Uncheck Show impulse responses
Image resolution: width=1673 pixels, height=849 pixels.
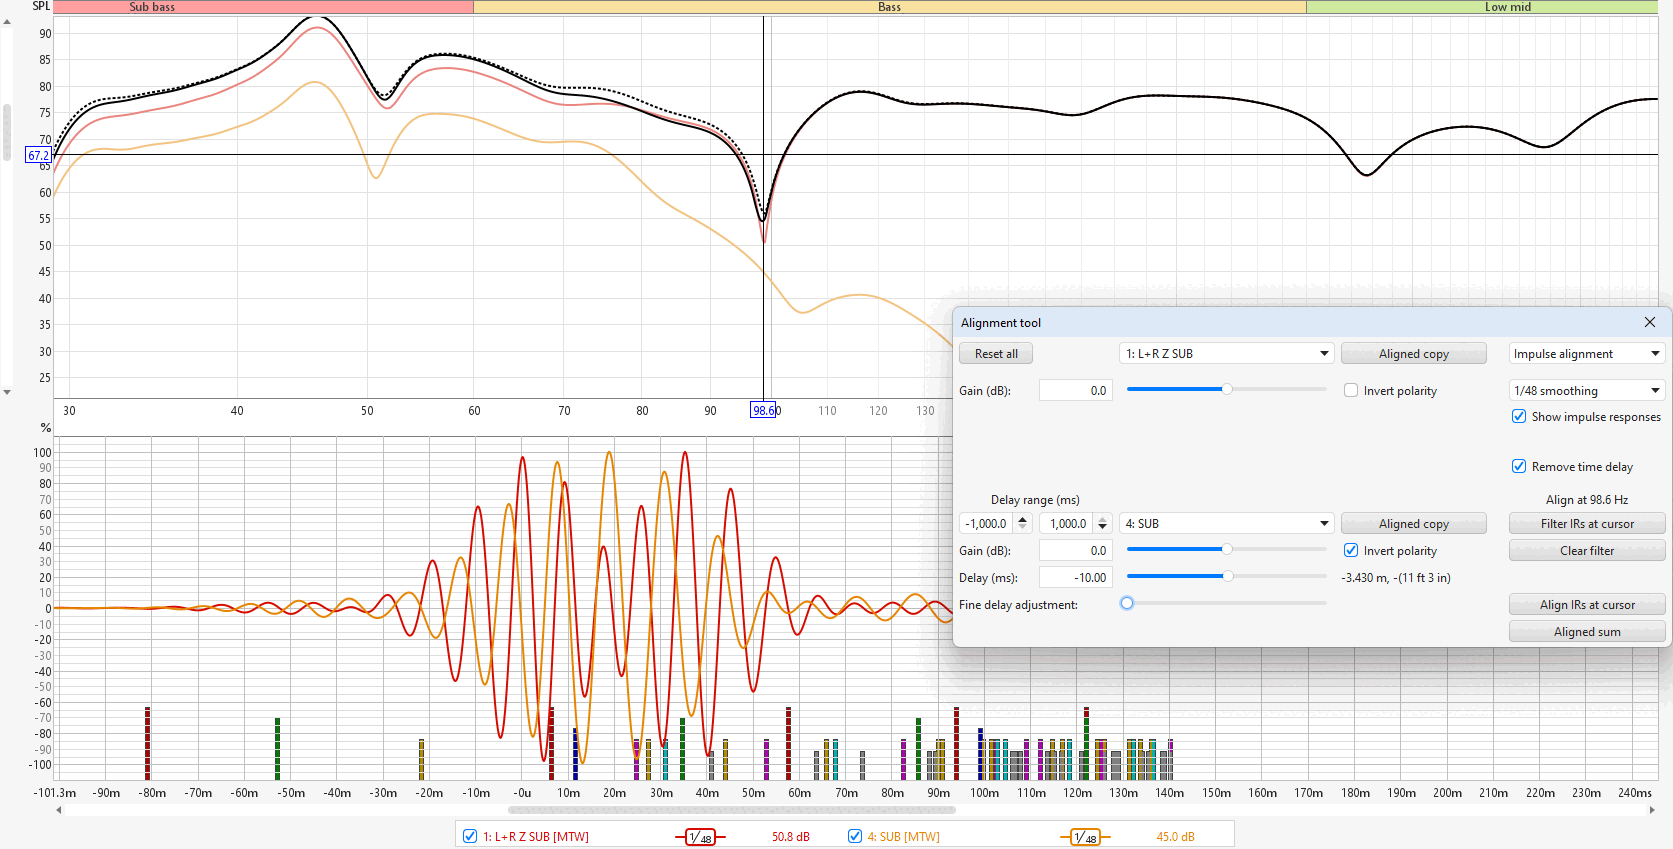(x=1519, y=417)
